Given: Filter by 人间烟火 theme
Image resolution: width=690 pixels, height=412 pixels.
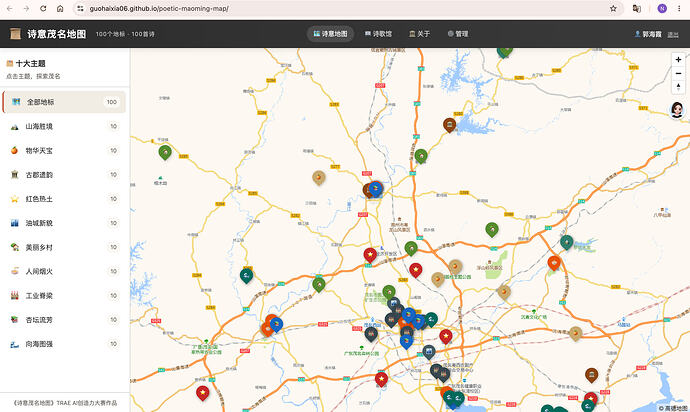Looking at the screenshot, I should click(64, 272).
